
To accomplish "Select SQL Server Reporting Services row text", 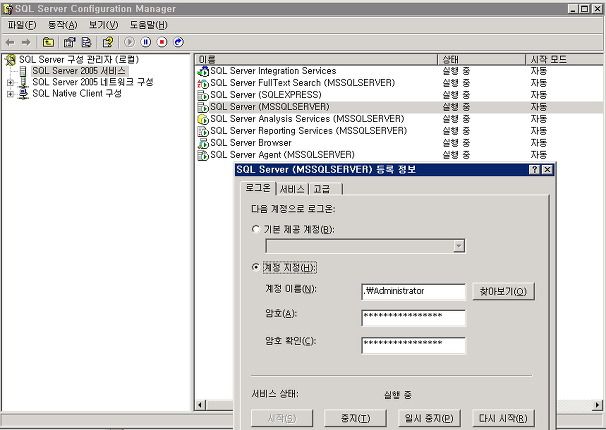I will pyautogui.click(x=308, y=131).
